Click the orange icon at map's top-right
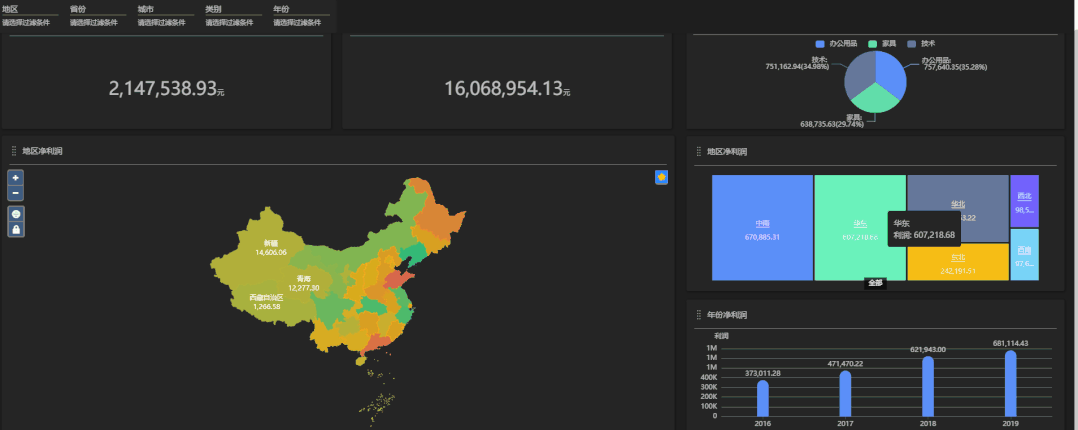This screenshot has width=1078, height=430. click(x=661, y=177)
